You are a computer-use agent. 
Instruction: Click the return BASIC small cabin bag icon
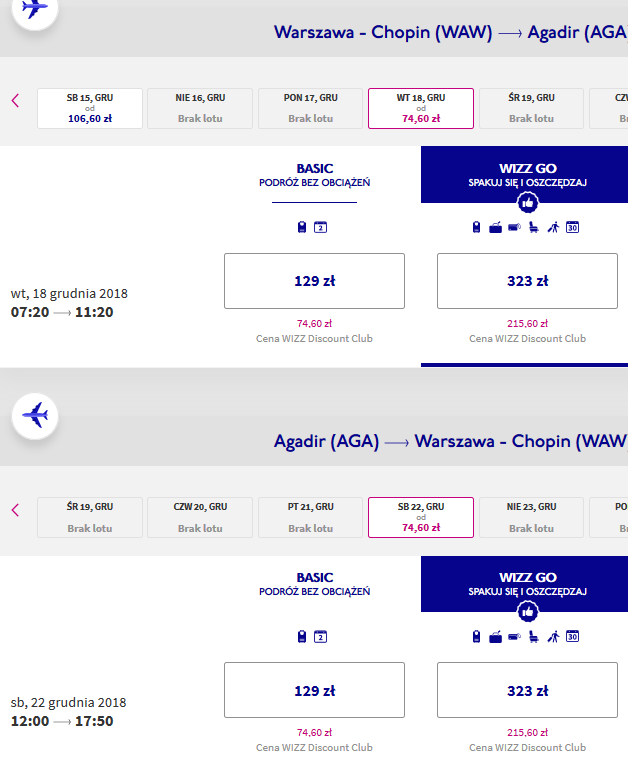pos(302,636)
